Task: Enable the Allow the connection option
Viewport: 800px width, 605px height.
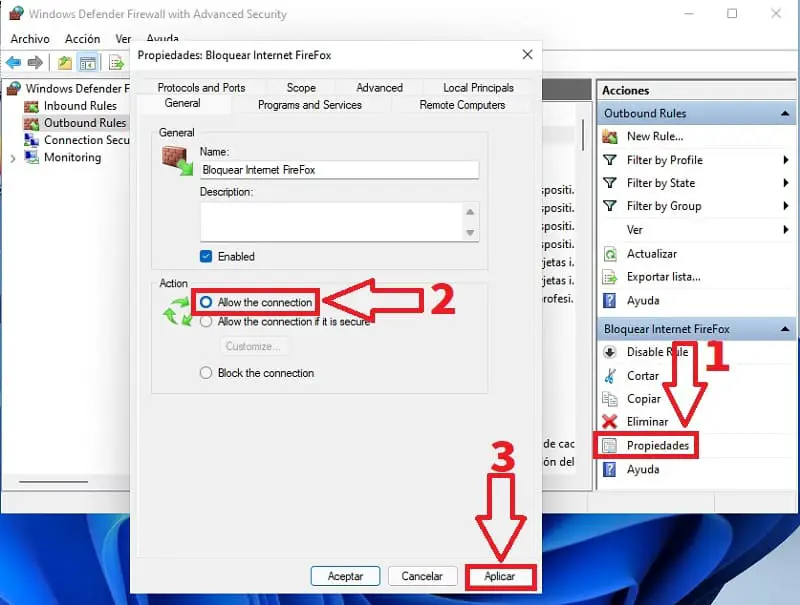Action: click(x=206, y=302)
